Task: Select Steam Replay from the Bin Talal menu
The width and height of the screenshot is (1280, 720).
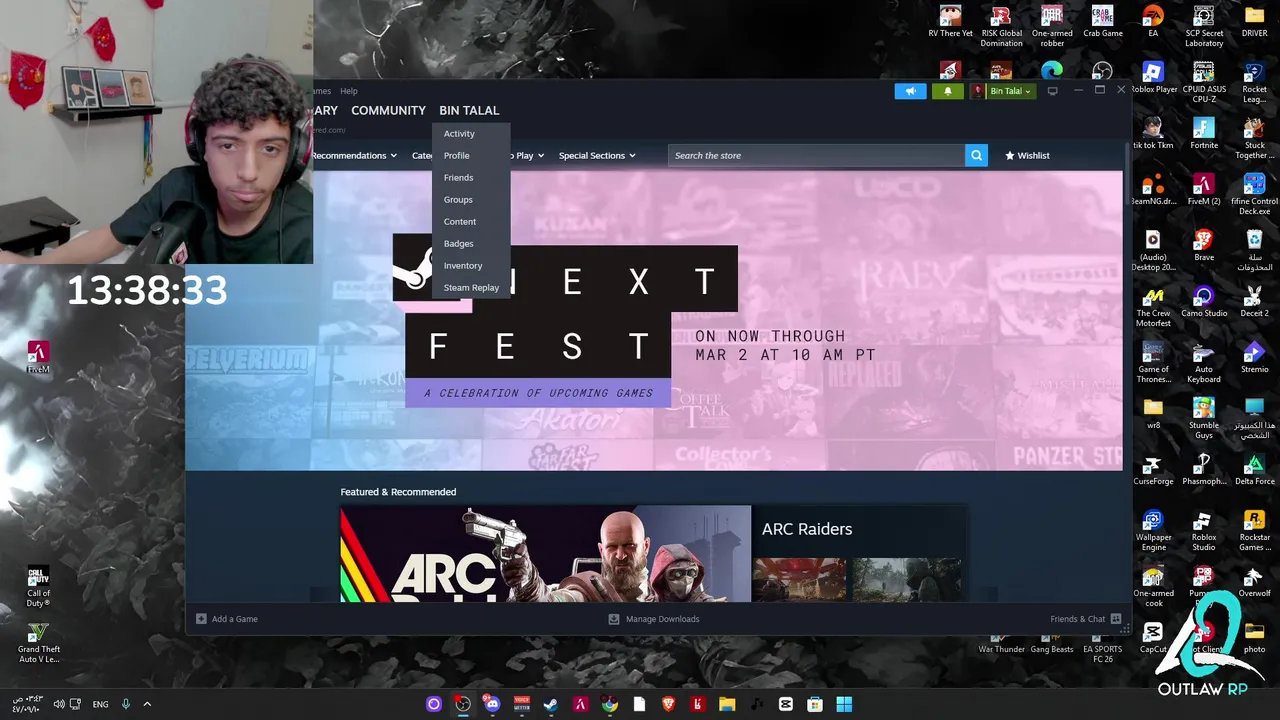Action: [x=471, y=287]
